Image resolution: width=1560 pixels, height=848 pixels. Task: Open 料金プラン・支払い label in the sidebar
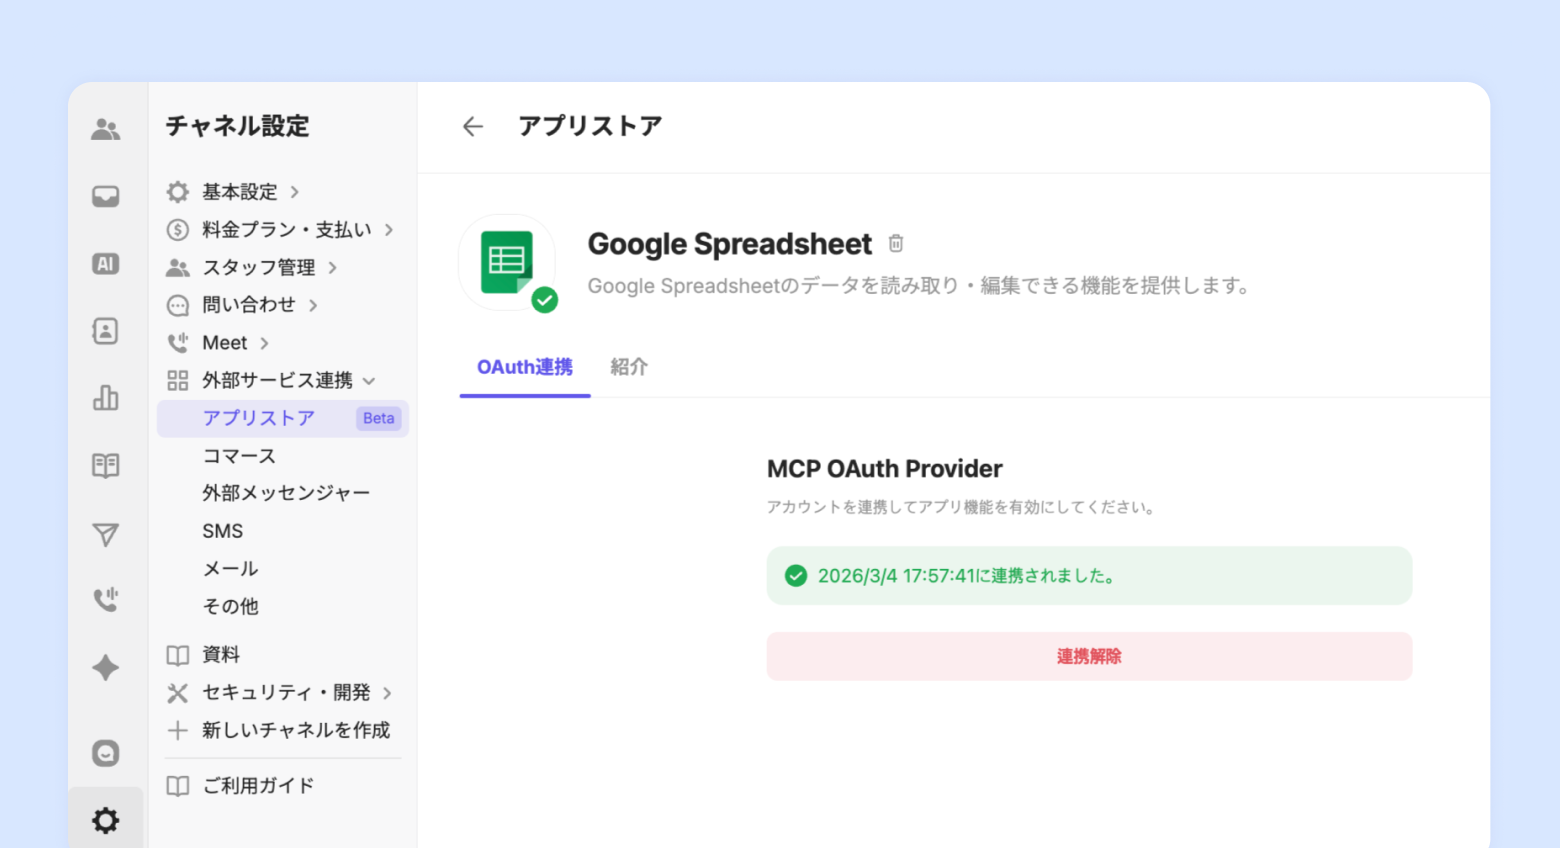coord(287,230)
